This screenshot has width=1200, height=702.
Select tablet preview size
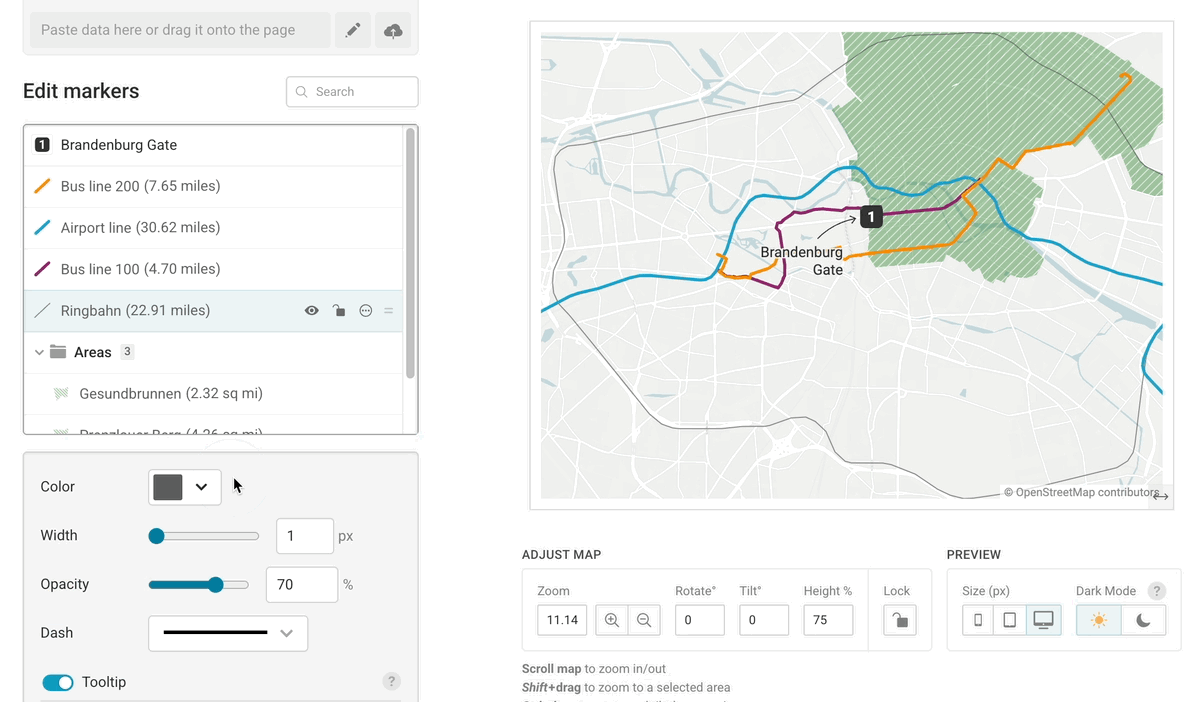[x=1010, y=620]
